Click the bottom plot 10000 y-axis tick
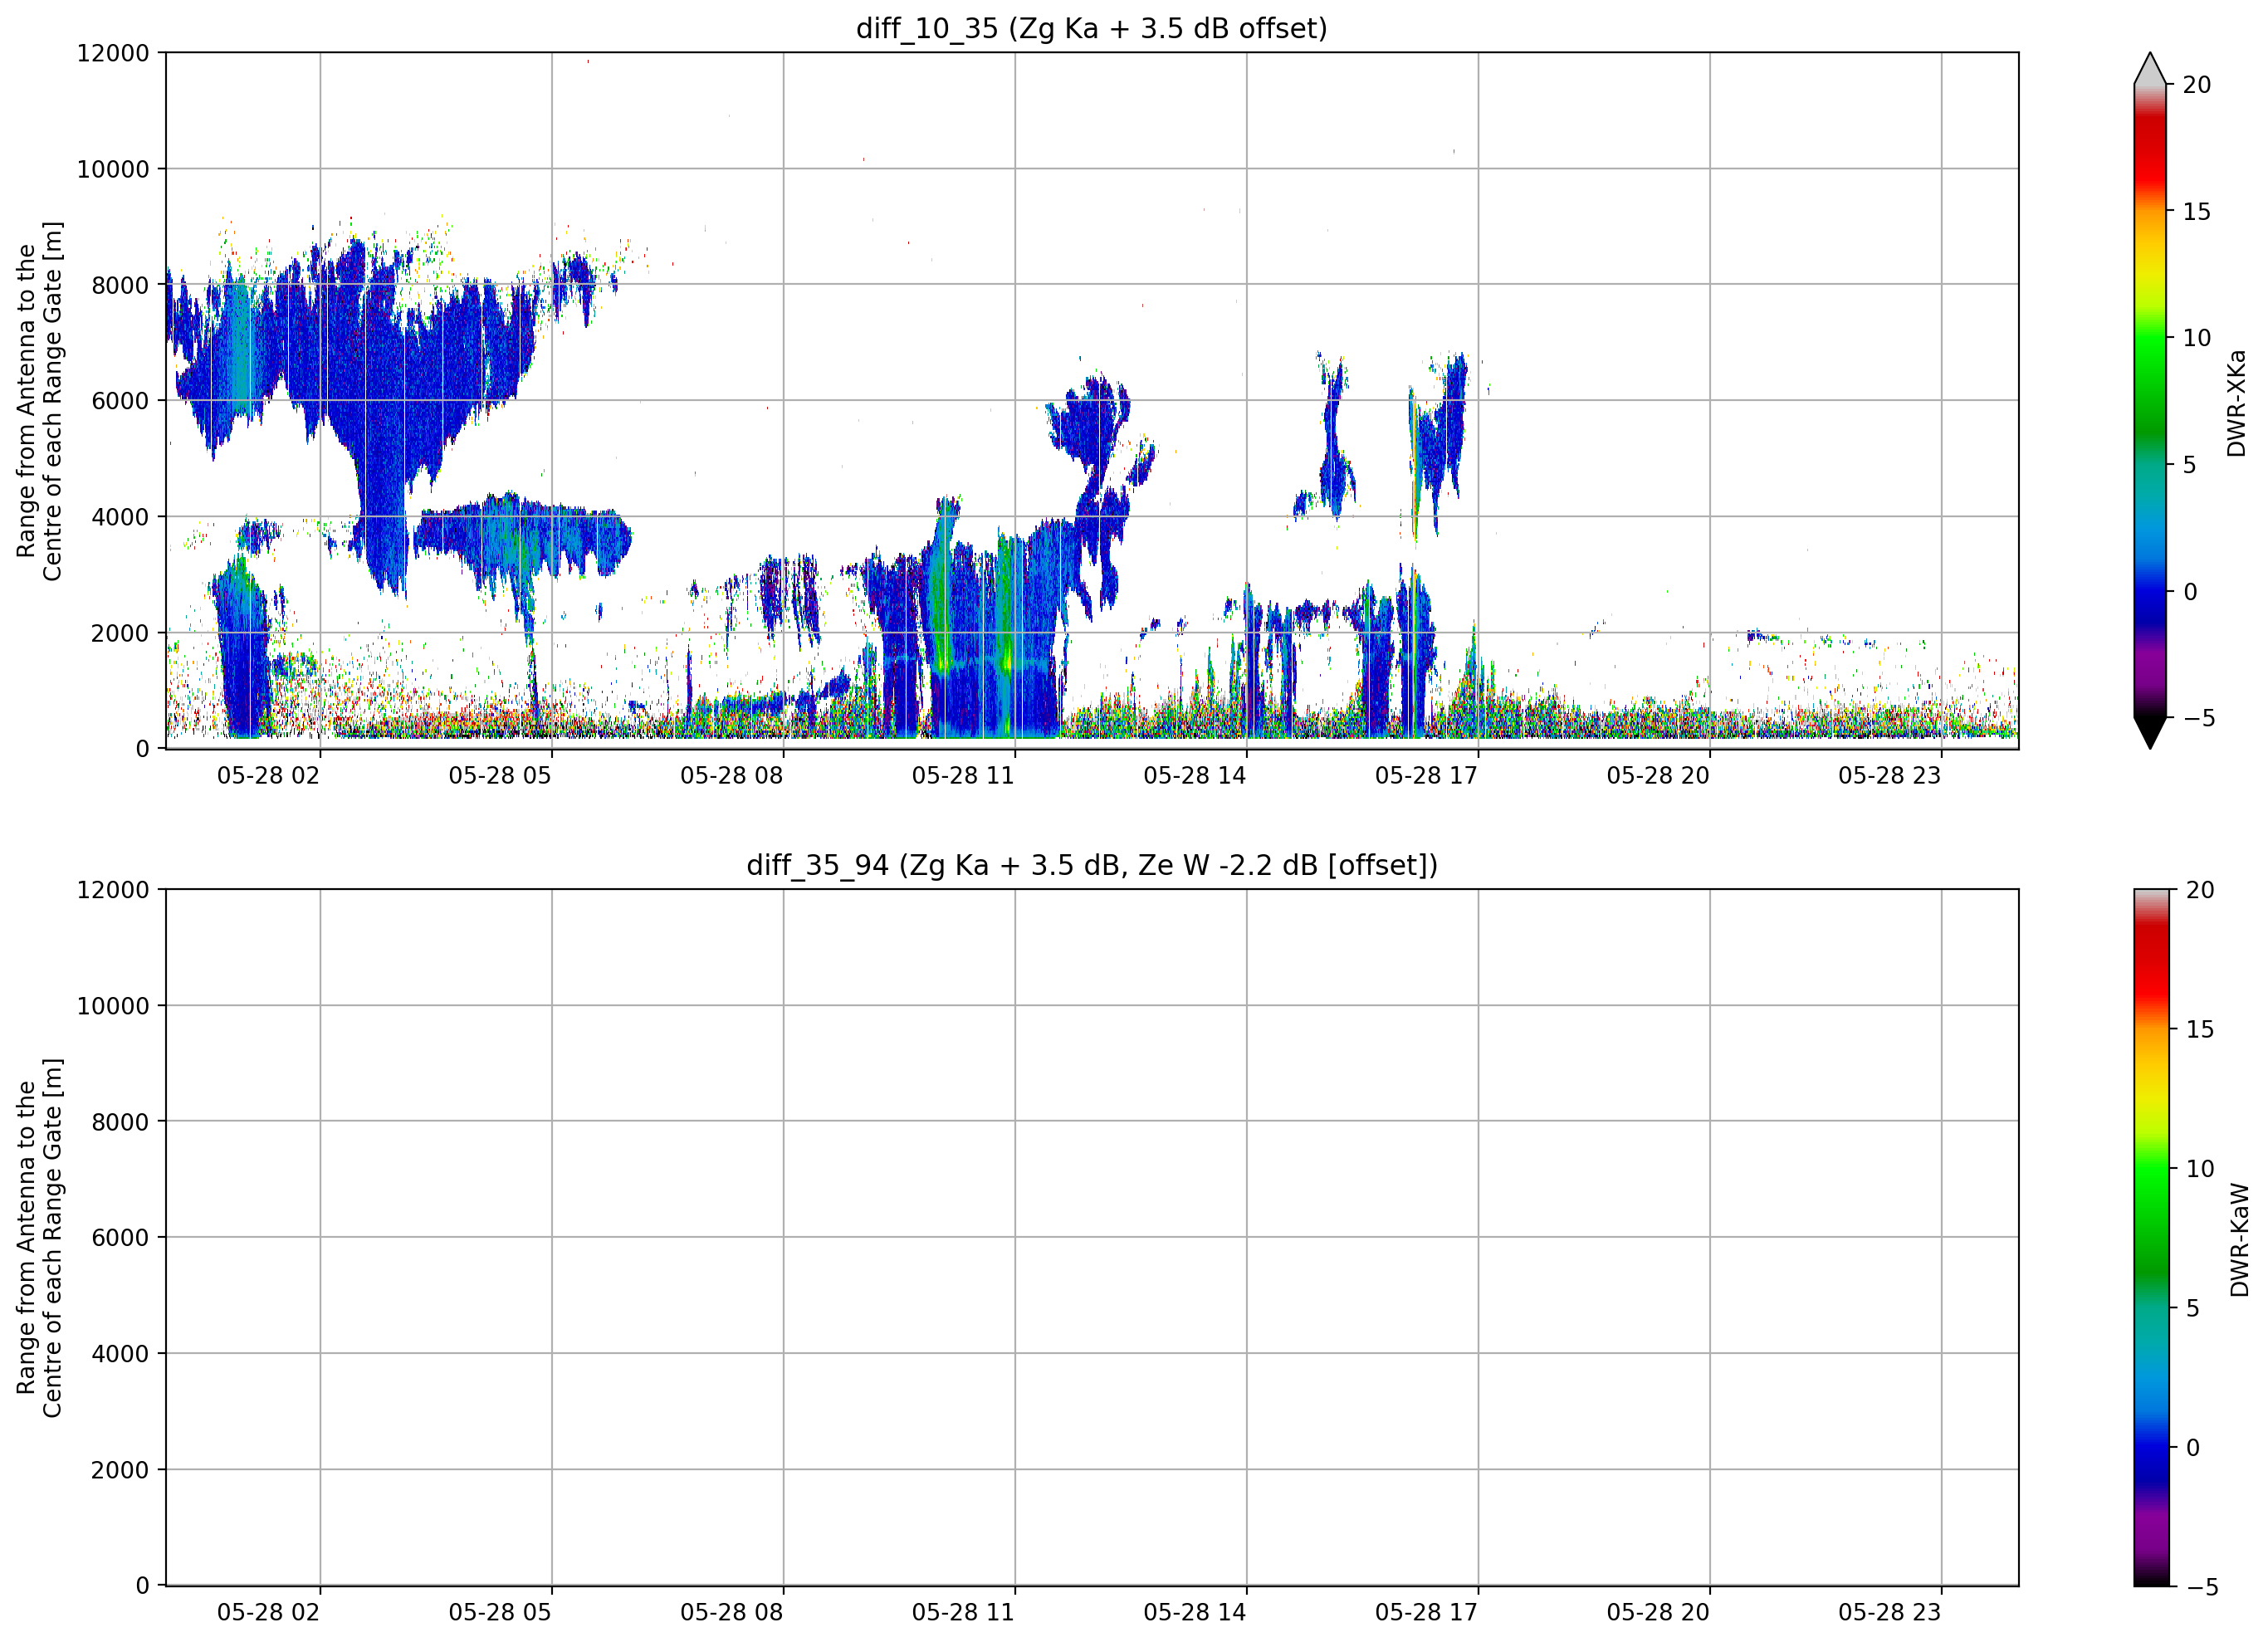Image resolution: width=2268 pixels, height=1642 pixels. (113, 1006)
